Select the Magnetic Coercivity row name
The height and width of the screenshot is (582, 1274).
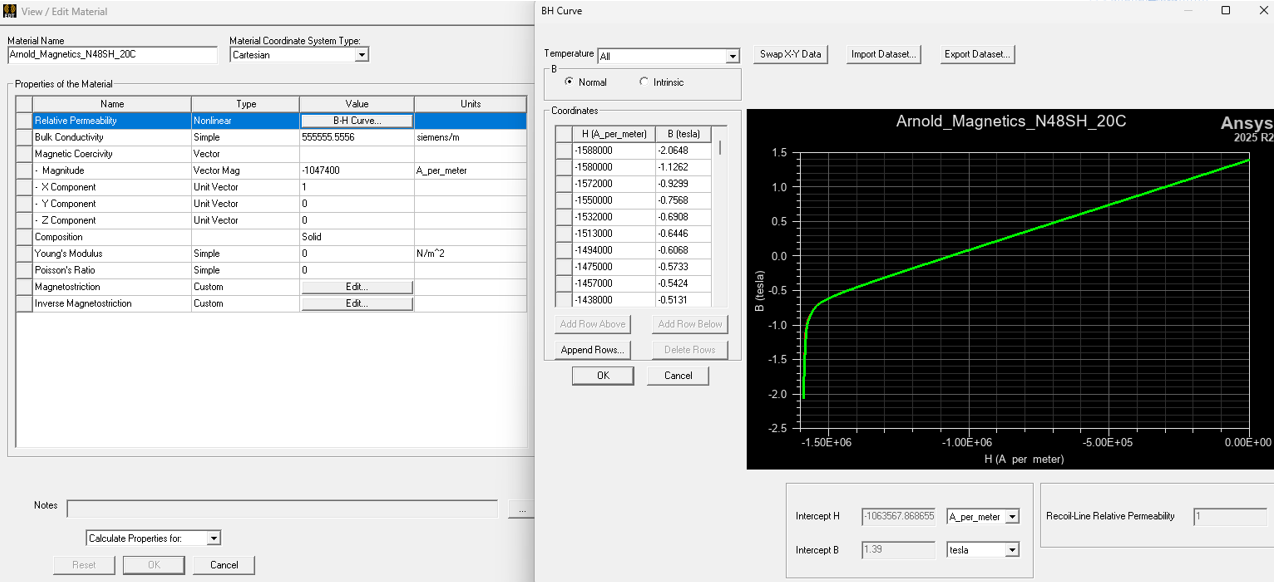pyautogui.click(x=112, y=154)
